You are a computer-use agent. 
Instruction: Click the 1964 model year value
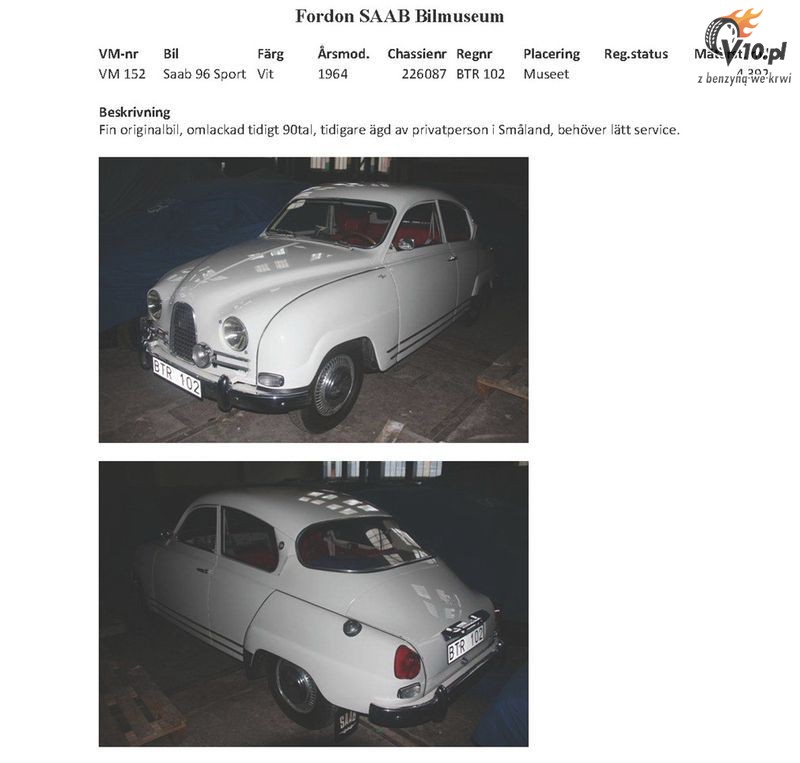pyautogui.click(x=332, y=74)
